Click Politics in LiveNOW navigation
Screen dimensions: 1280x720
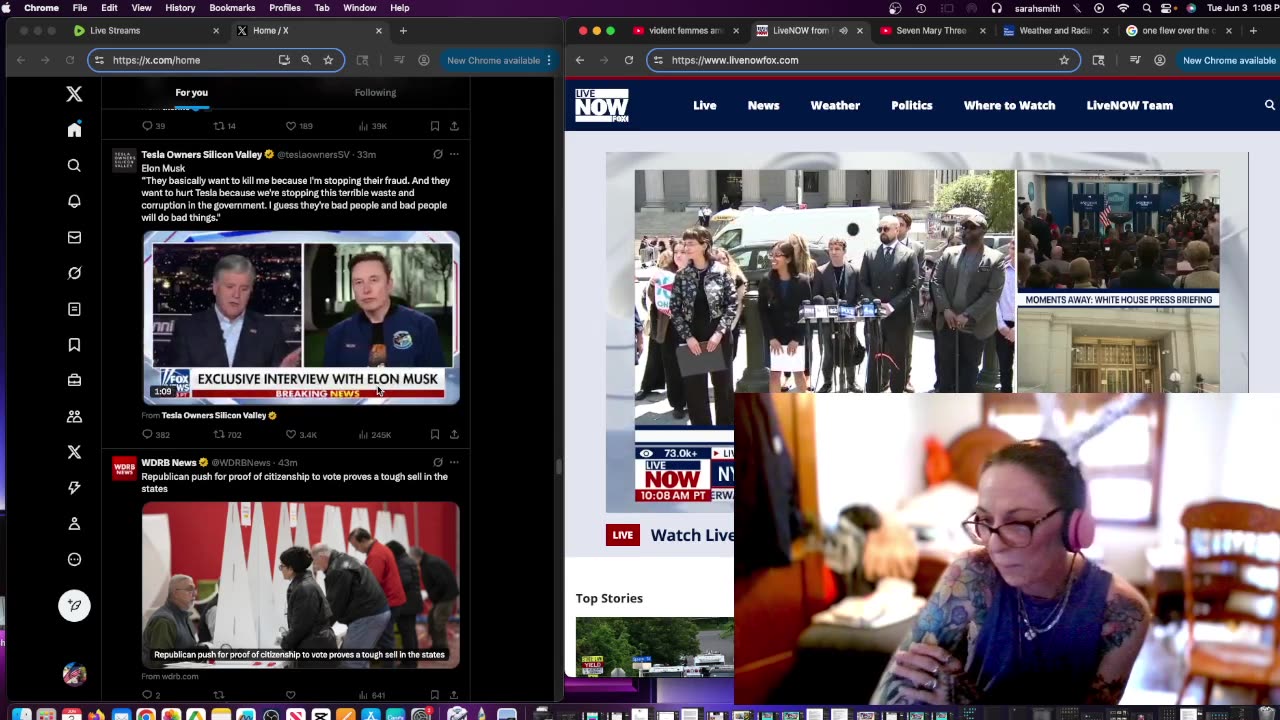[x=912, y=105]
